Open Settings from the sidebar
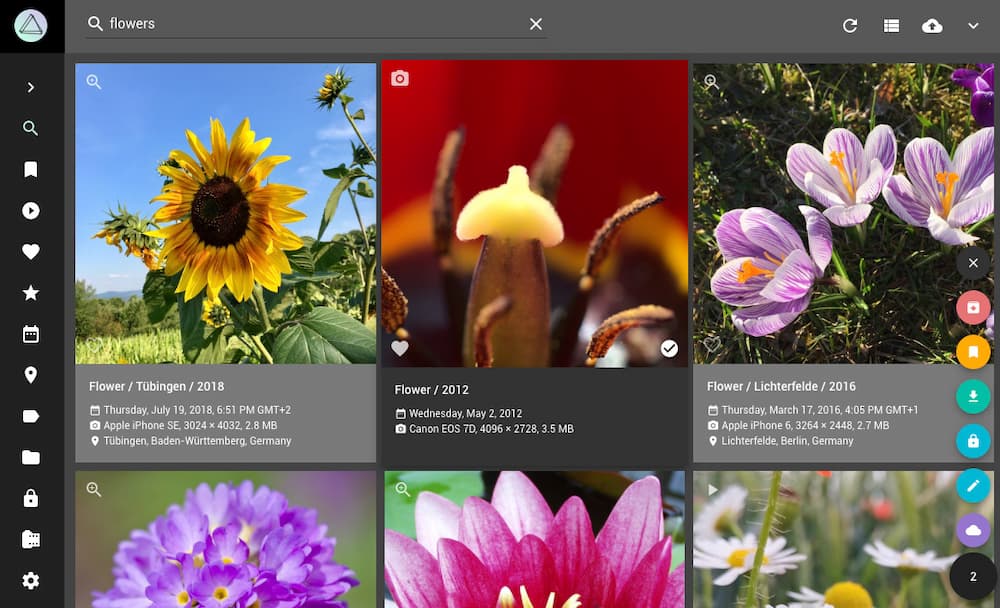1000x608 pixels. coord(30,580)
